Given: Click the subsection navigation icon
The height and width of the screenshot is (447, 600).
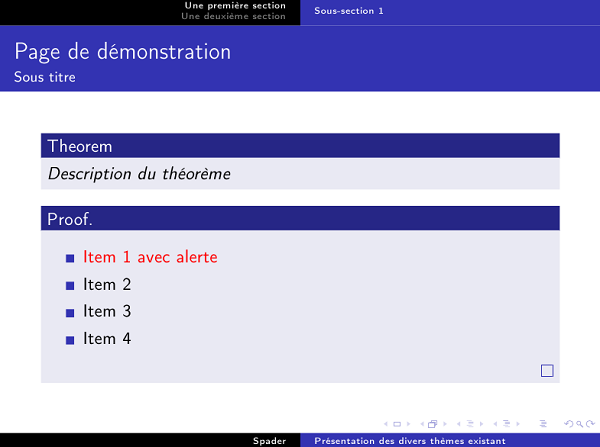Looking at the screenshot, I should click(470, 424).
